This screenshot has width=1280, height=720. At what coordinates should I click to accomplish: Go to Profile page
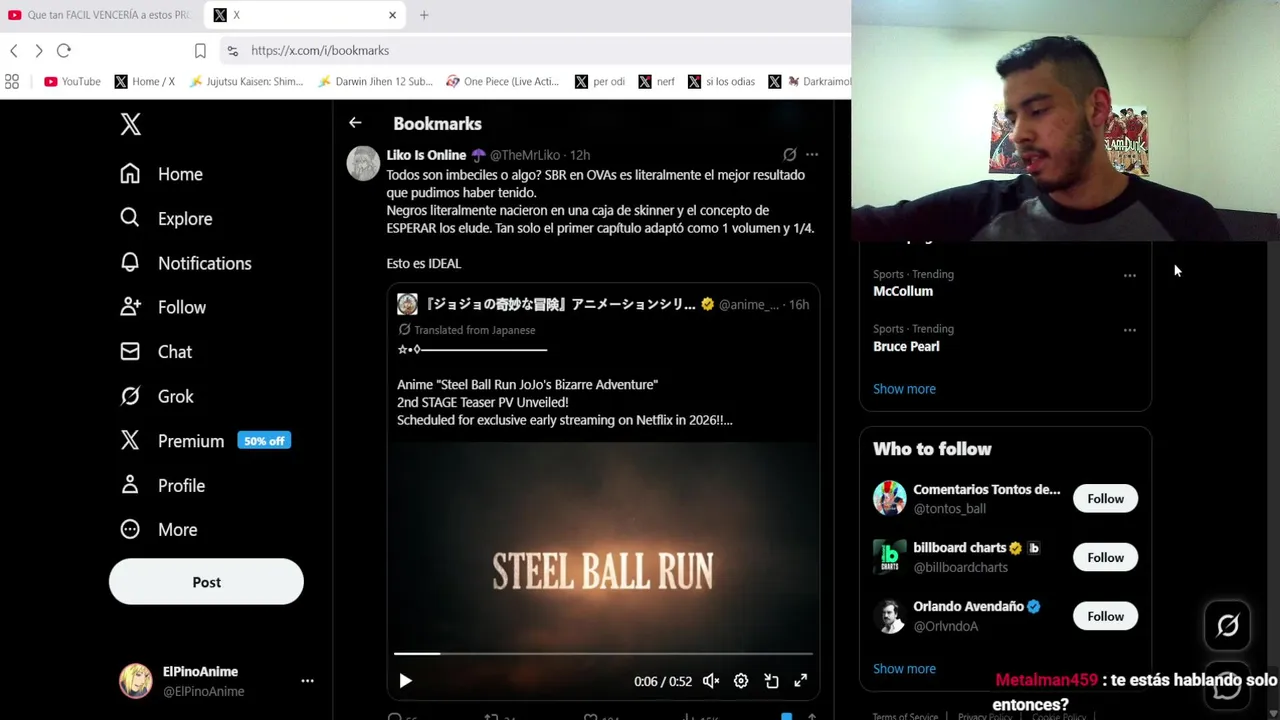point(162,485)
